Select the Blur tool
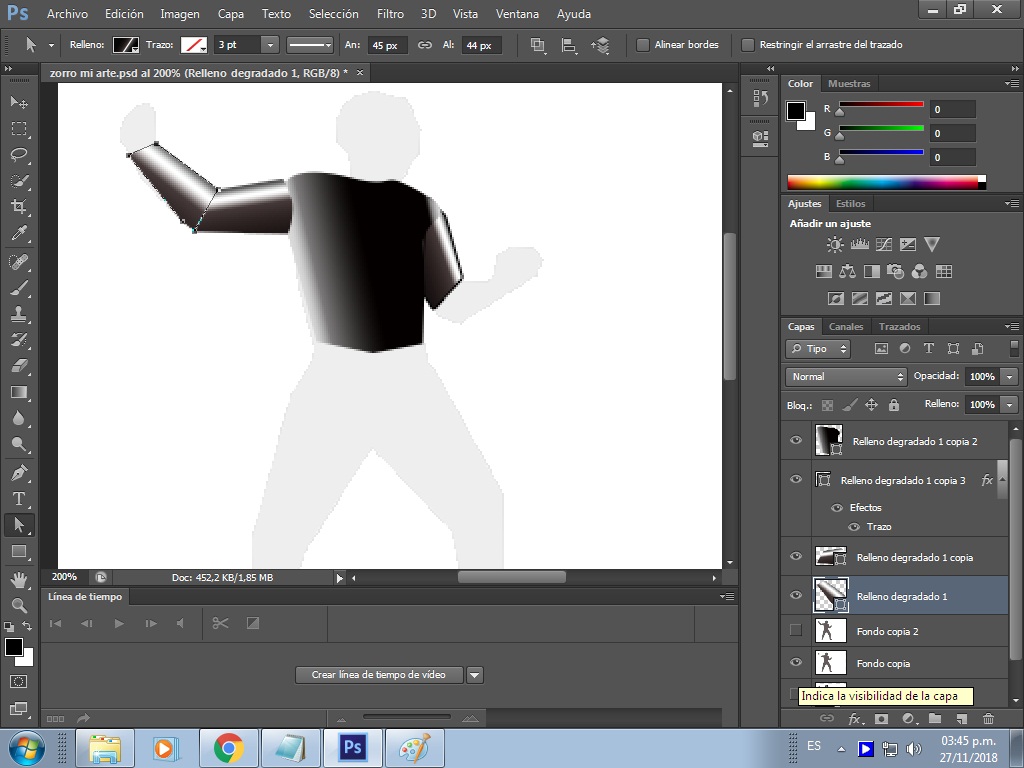This screenshot has height=768, width=1024. coord(19,418)
